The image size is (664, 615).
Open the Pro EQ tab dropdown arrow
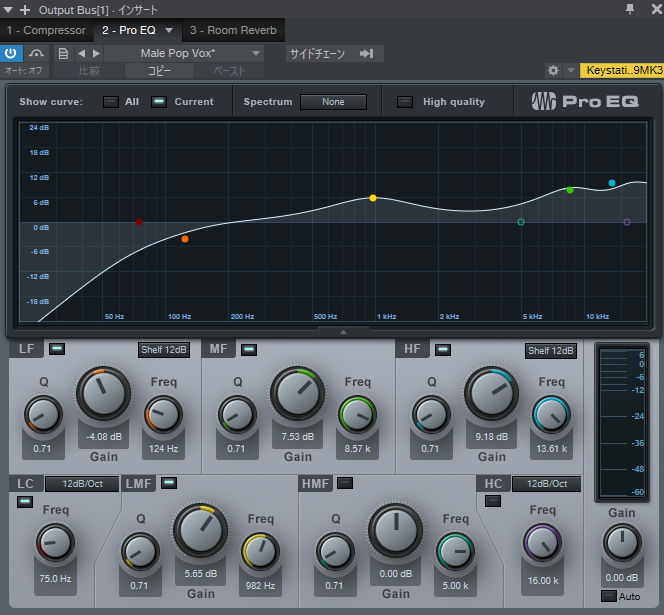(169, 30)
